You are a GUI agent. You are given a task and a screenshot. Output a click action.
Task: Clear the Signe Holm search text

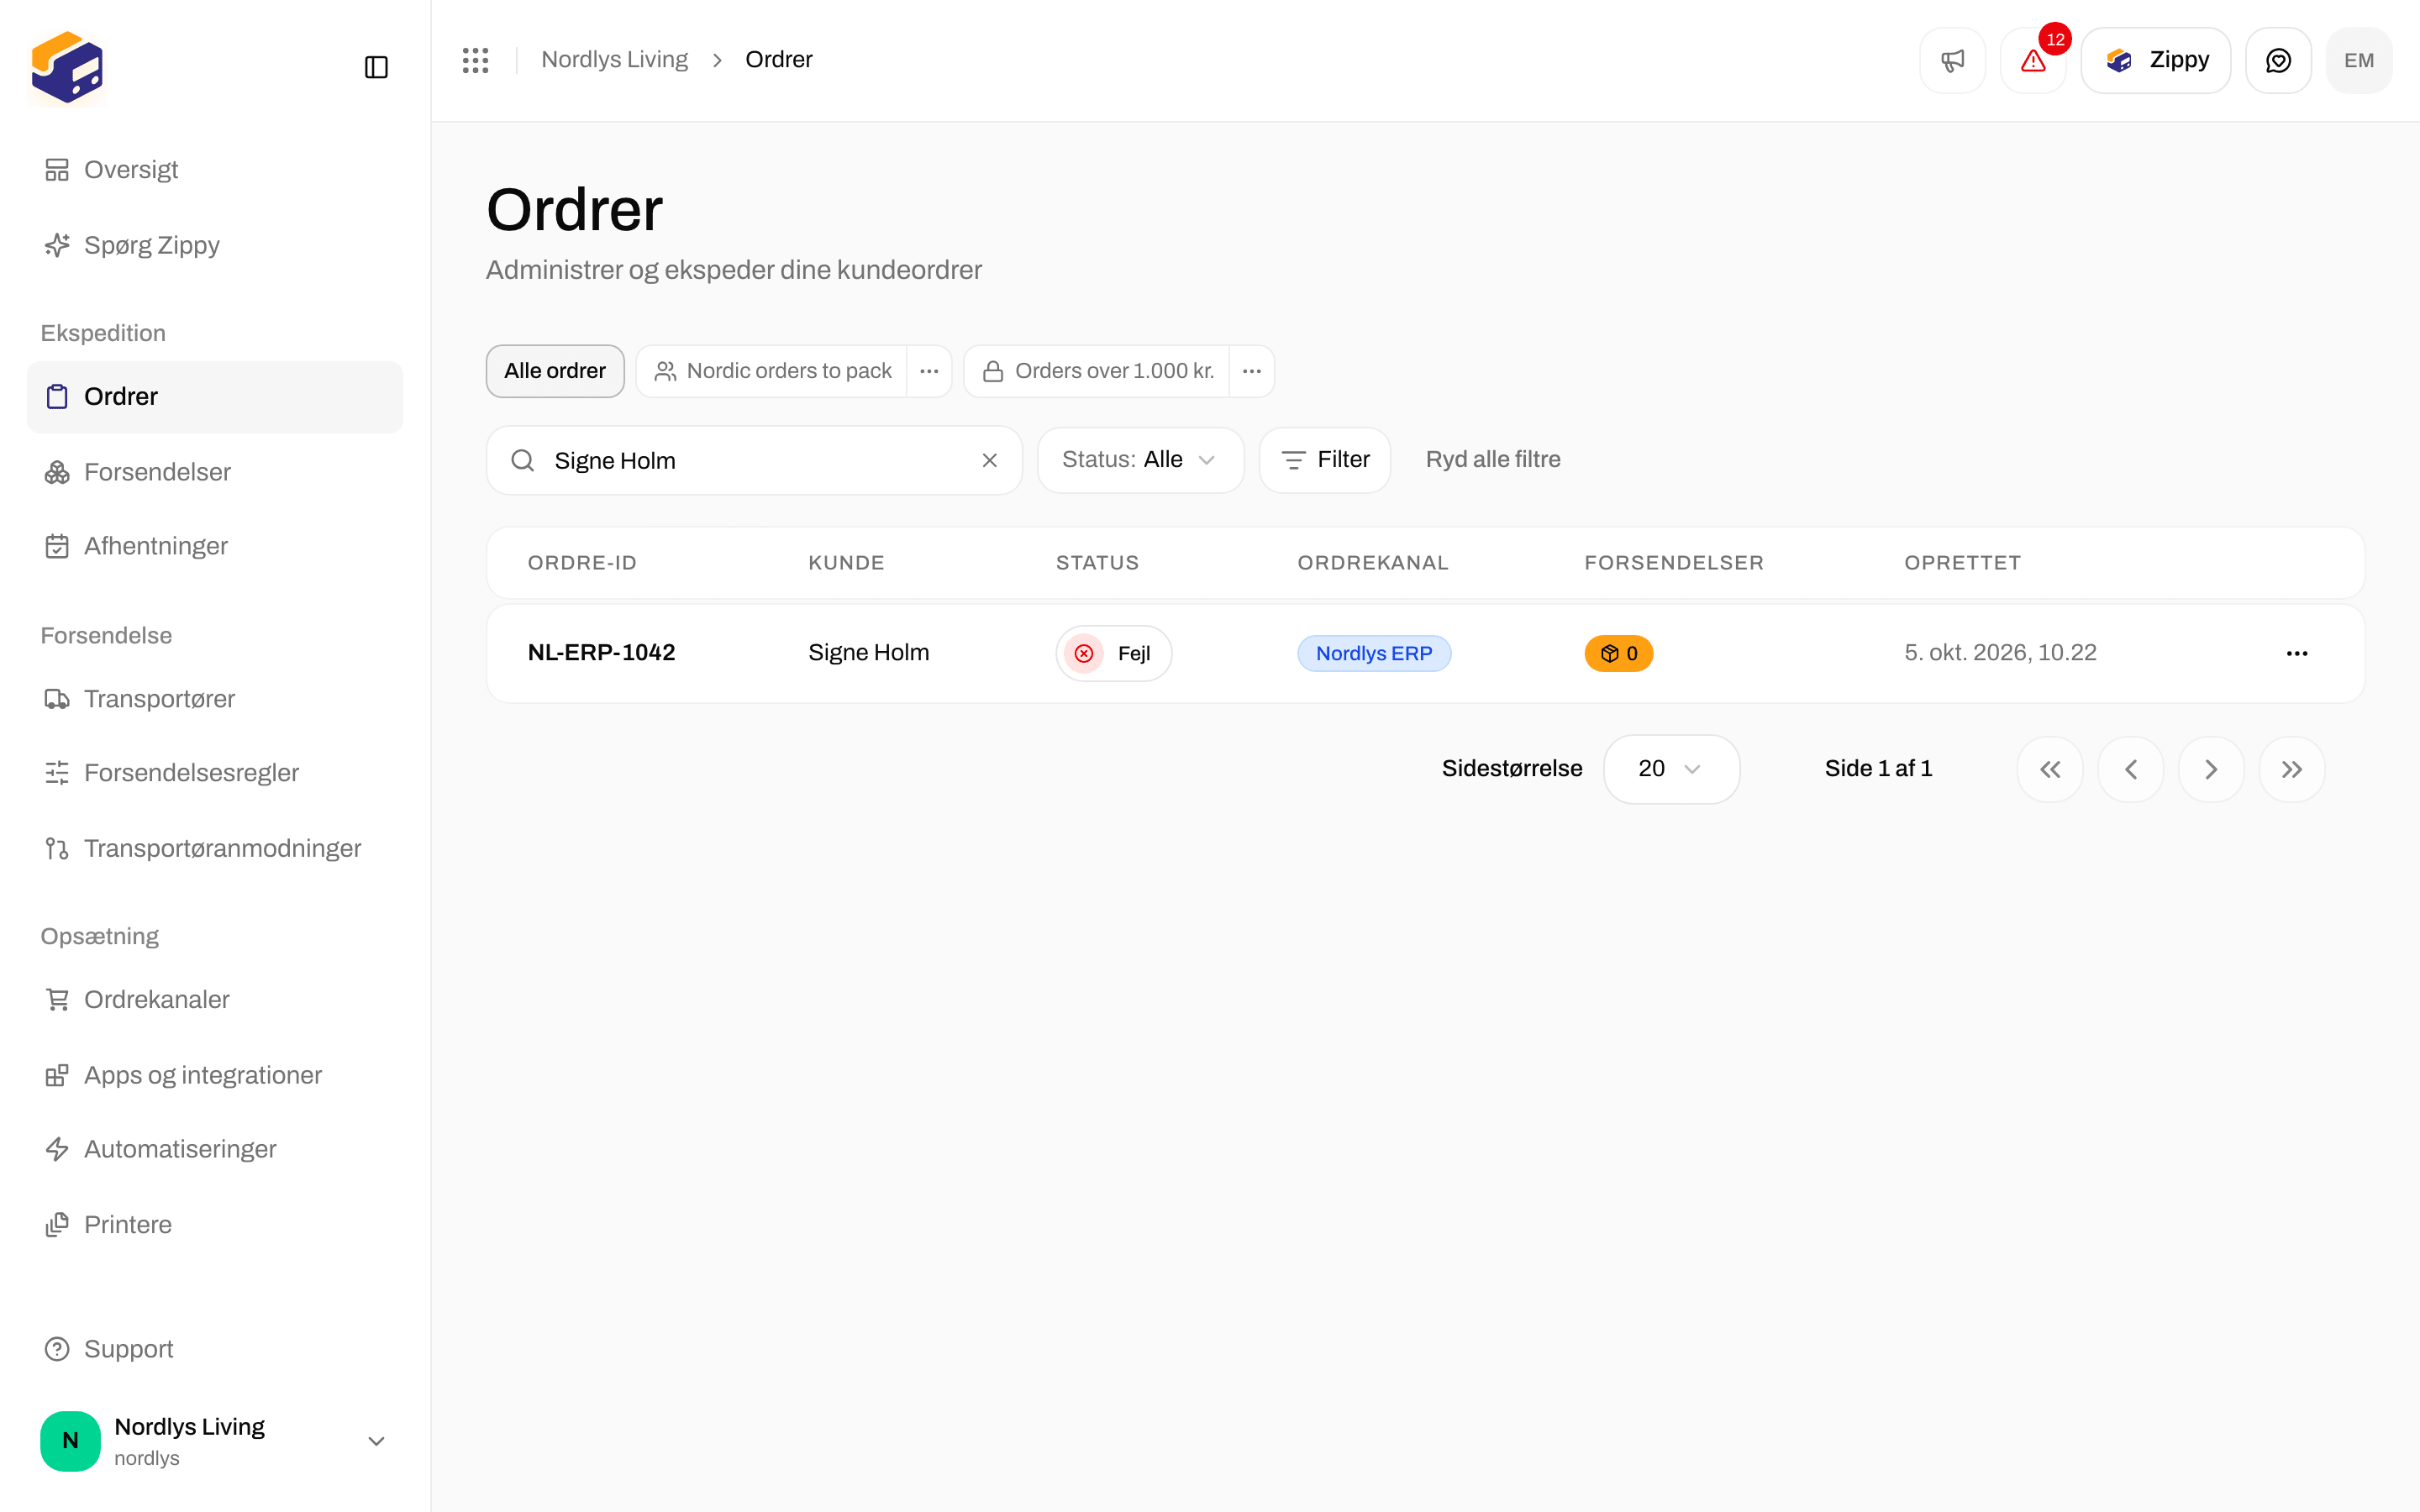pyautogui.click(x=989, y=460)
